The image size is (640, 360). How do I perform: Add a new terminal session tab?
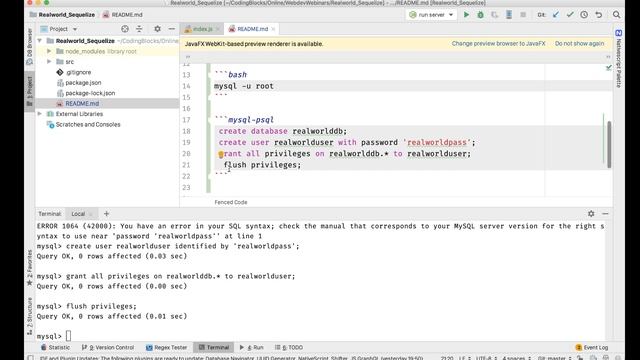[106, 213]
